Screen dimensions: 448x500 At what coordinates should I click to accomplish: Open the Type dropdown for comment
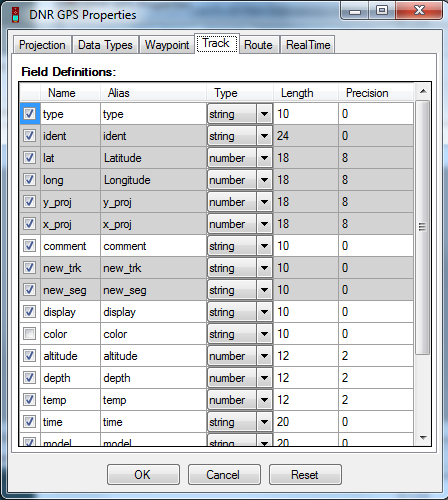pos(264,246)
